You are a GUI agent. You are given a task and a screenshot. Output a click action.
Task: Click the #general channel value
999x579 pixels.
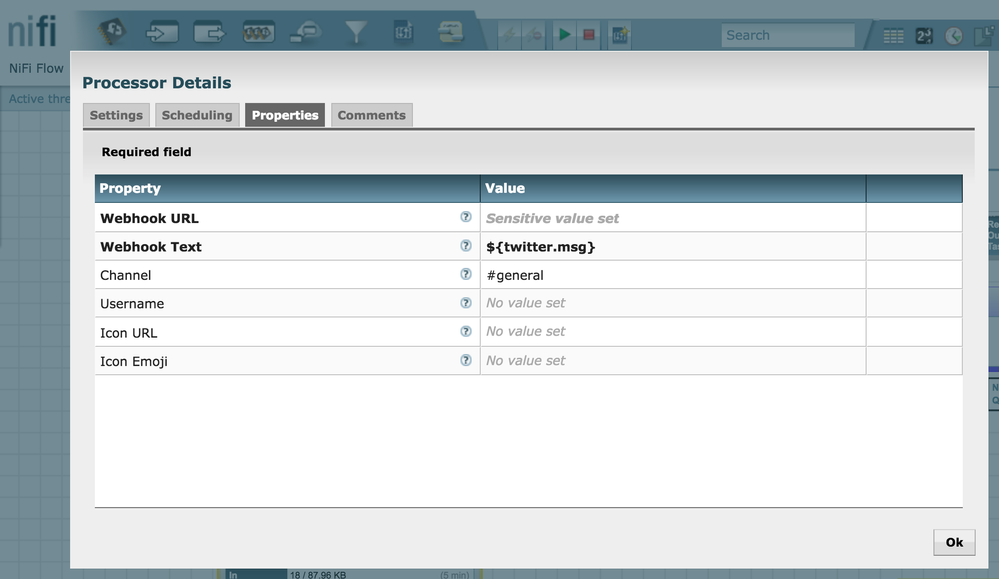(x=673, y=275)
